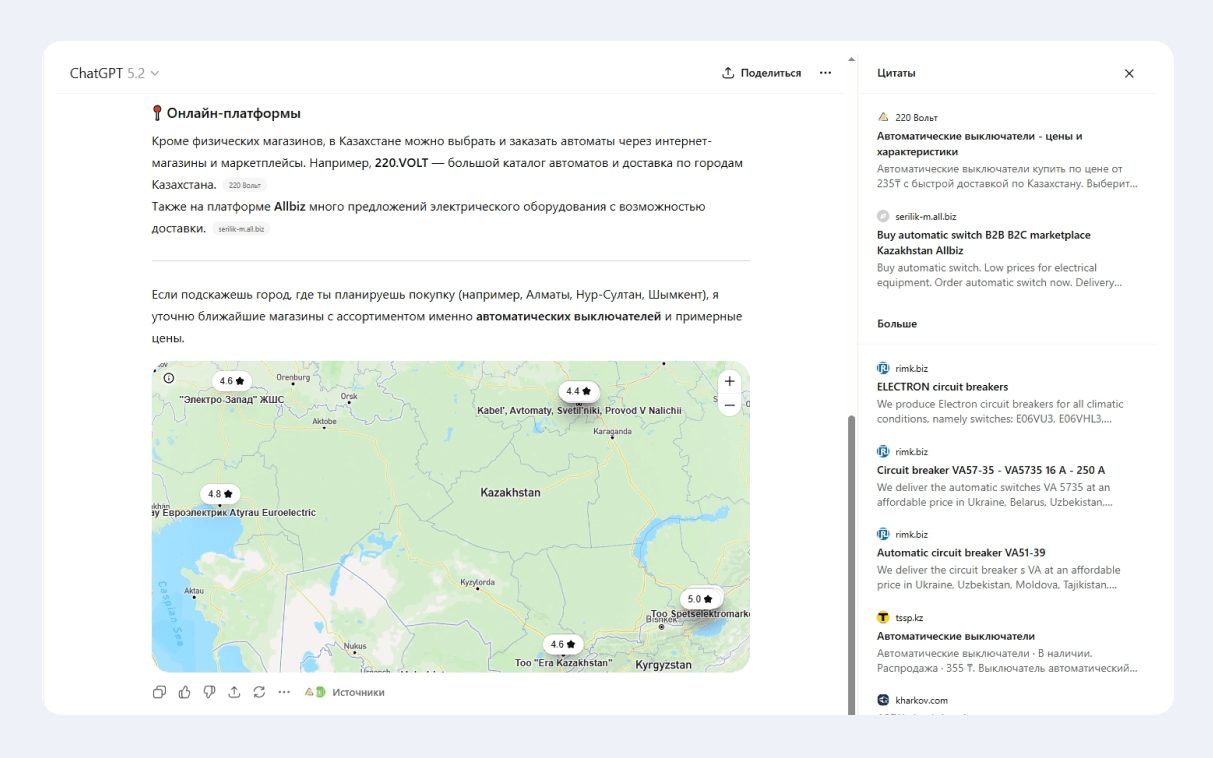This screenshot has width=1213, height=758.
Task: Click the bold 220.VOLT text
Action: coord(401,163)
